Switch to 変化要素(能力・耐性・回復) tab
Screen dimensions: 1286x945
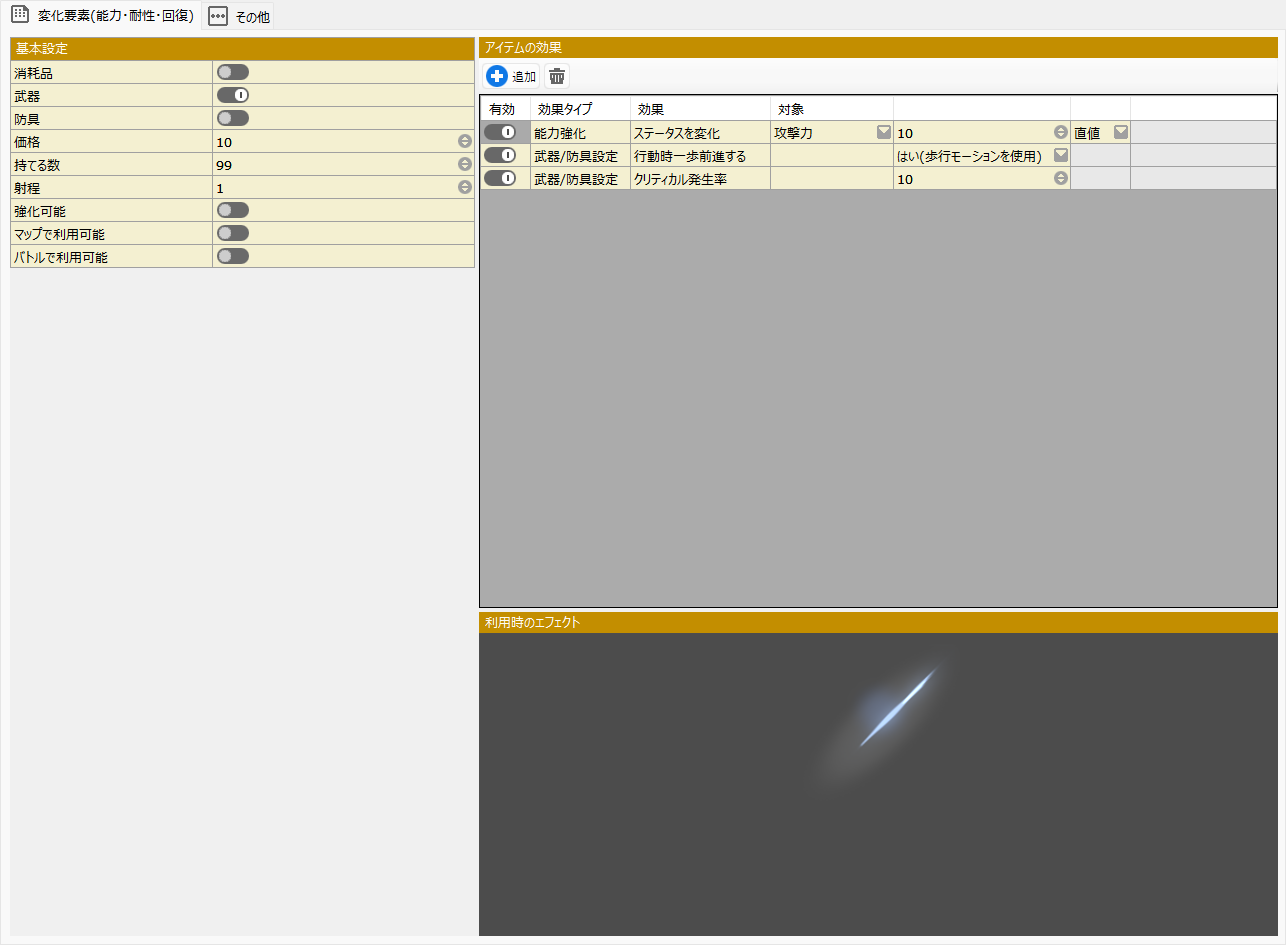(x=103, y=15)
